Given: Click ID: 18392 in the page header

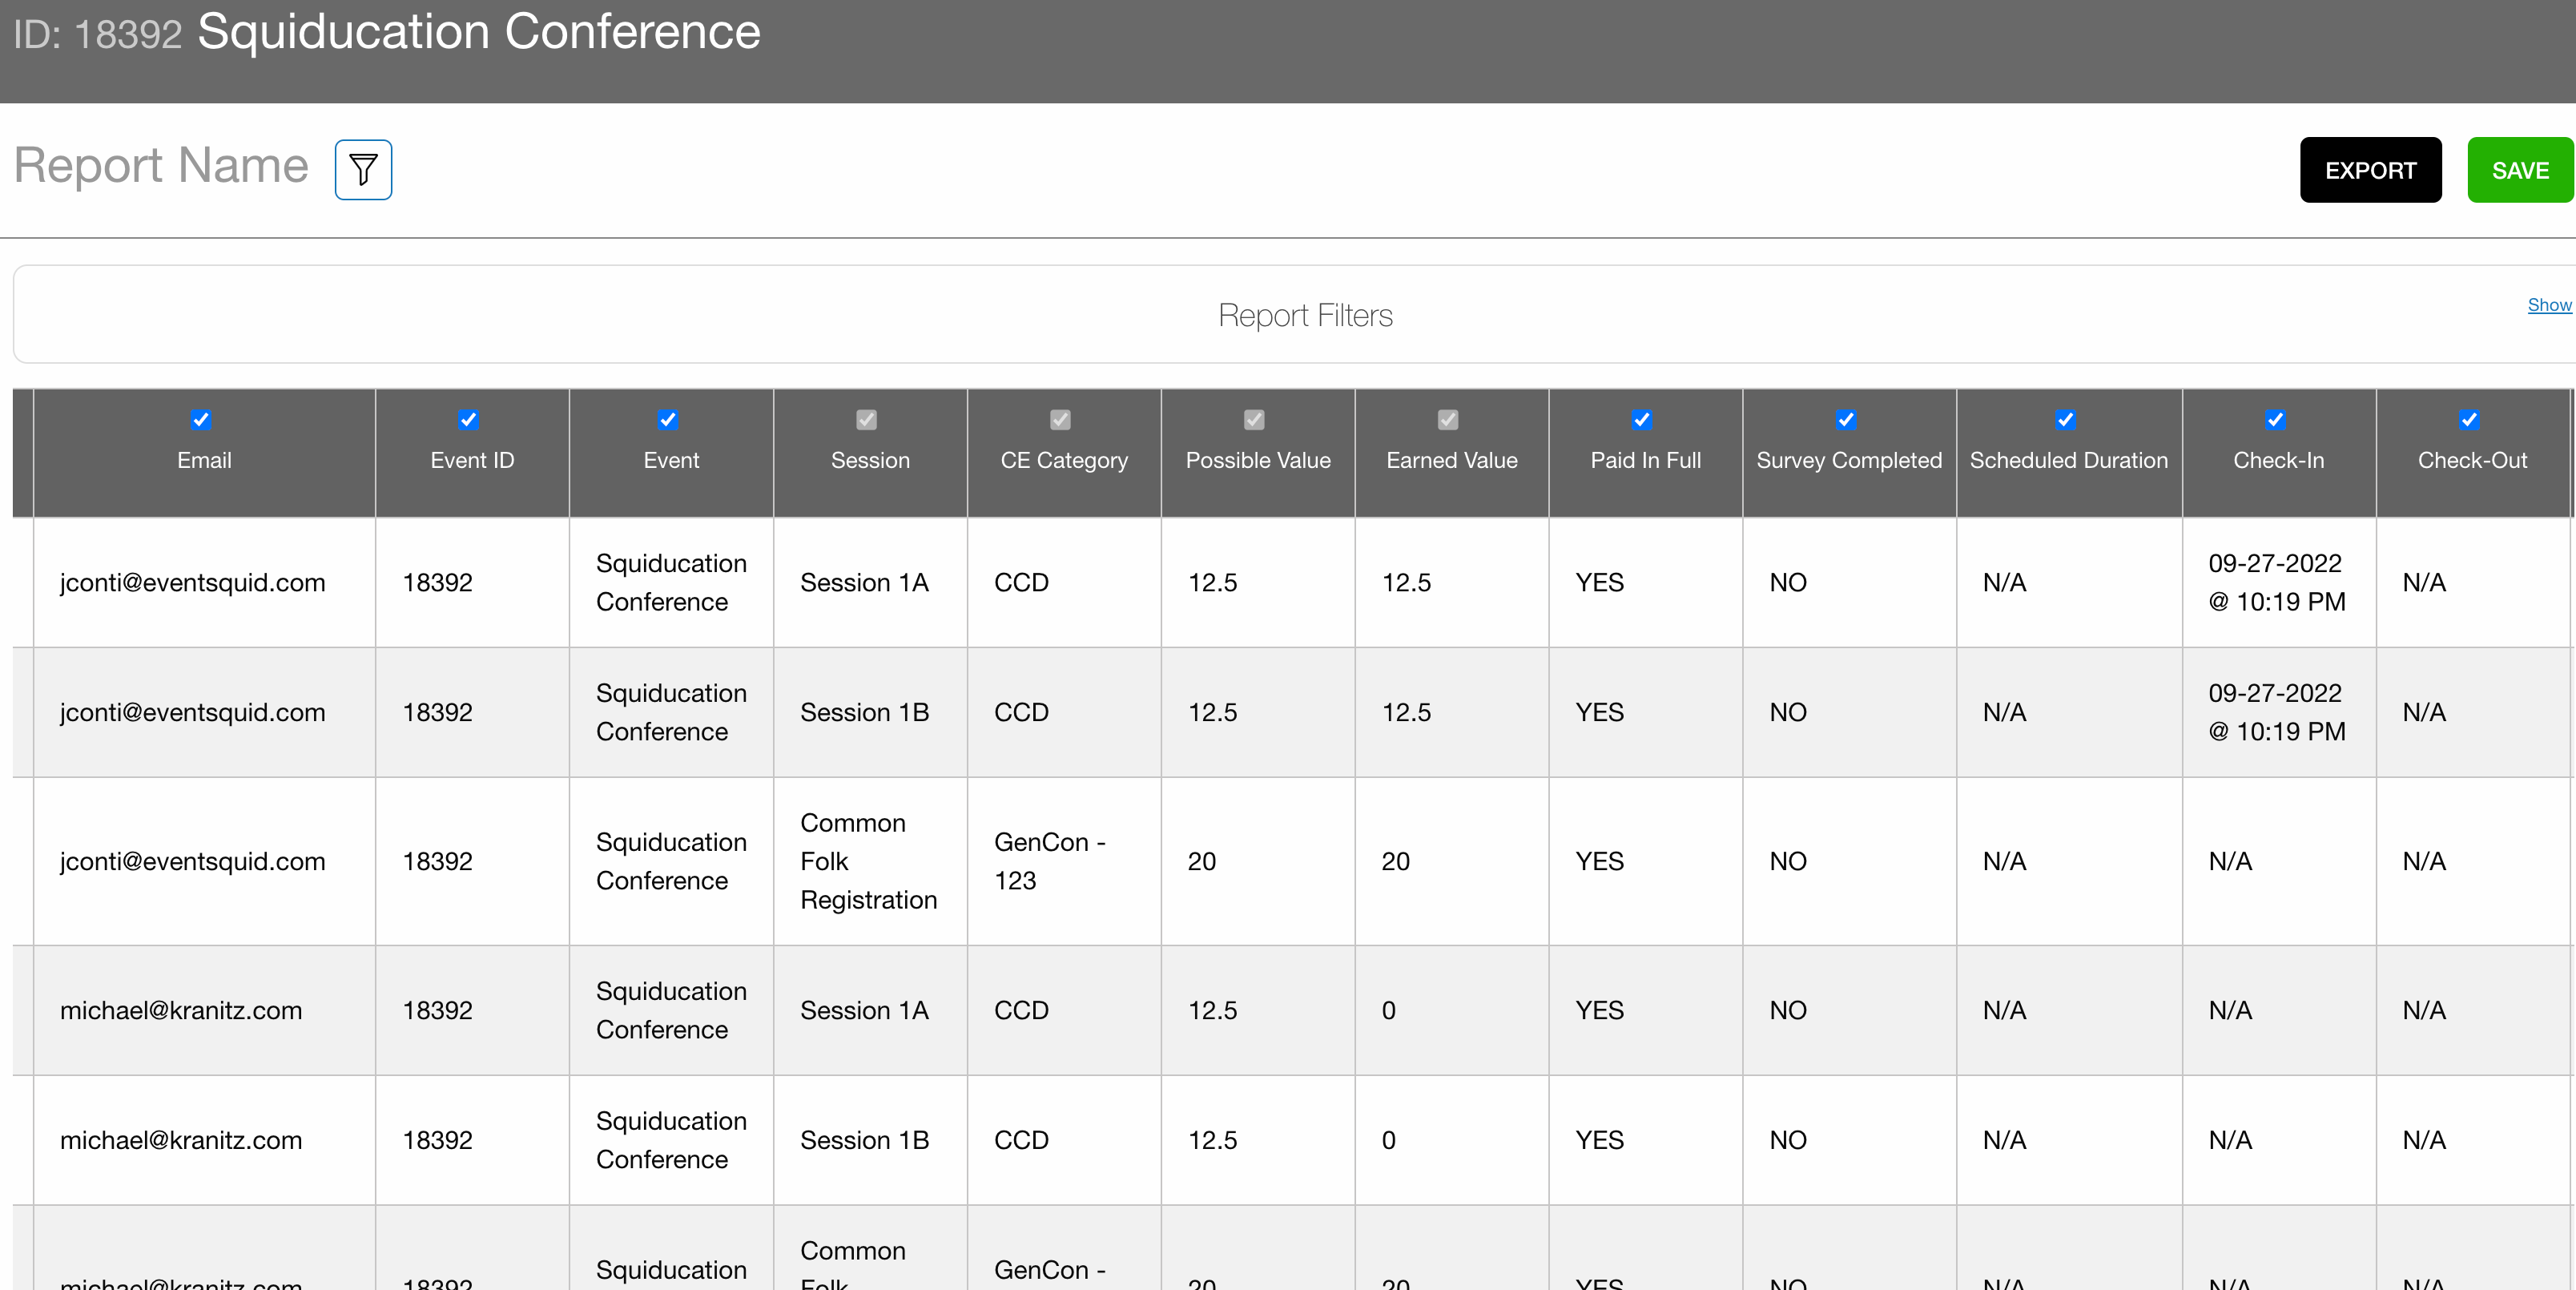Looking at the screenshot, I should click(98, 35).
